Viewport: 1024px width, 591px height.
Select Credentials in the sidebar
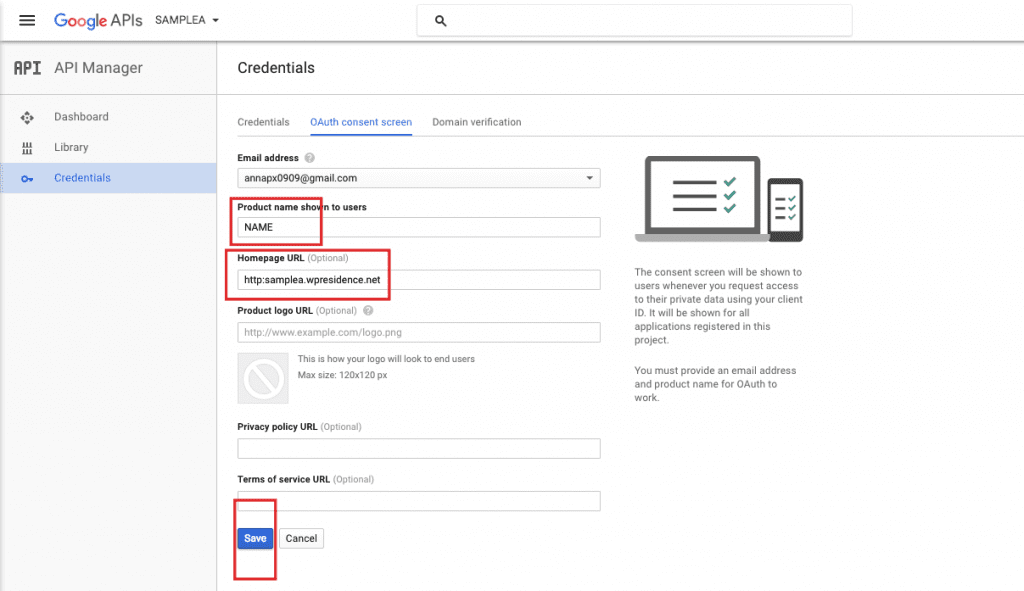point(108,178)
